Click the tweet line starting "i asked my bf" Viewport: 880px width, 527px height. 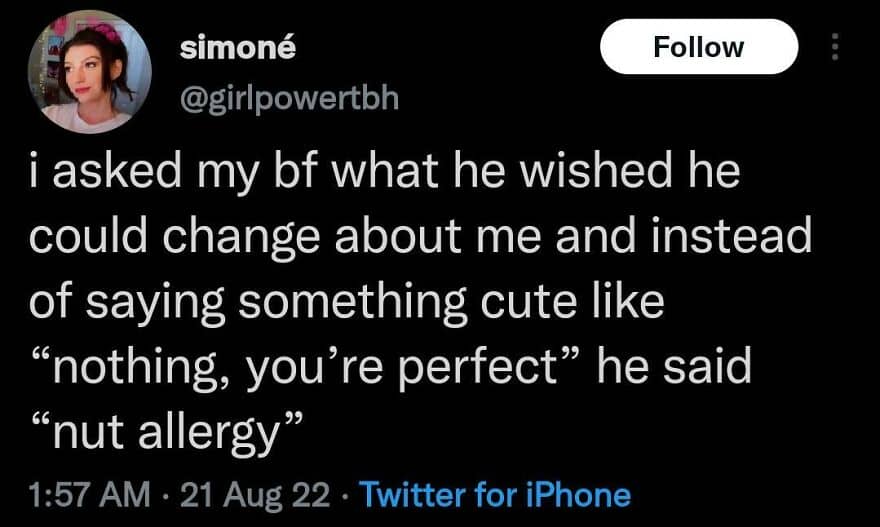coord(385,171)
